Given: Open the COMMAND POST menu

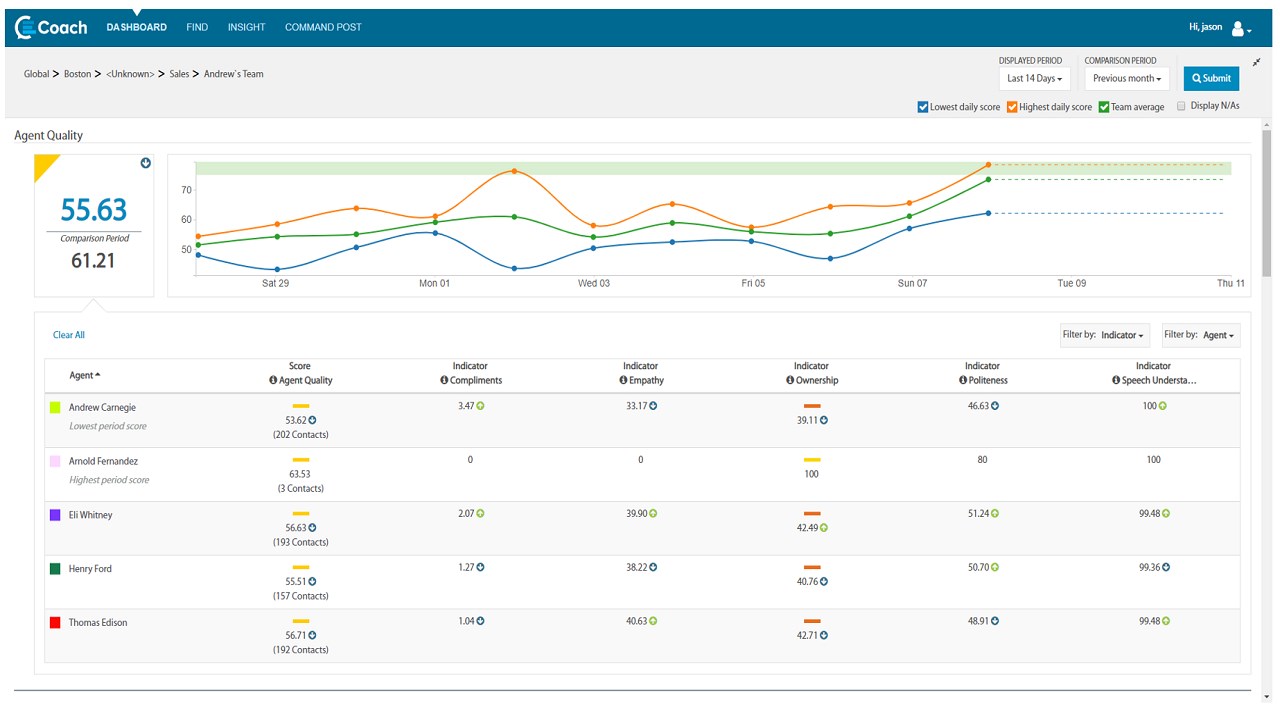Looking at the screenshot, I should coord(323,28).
